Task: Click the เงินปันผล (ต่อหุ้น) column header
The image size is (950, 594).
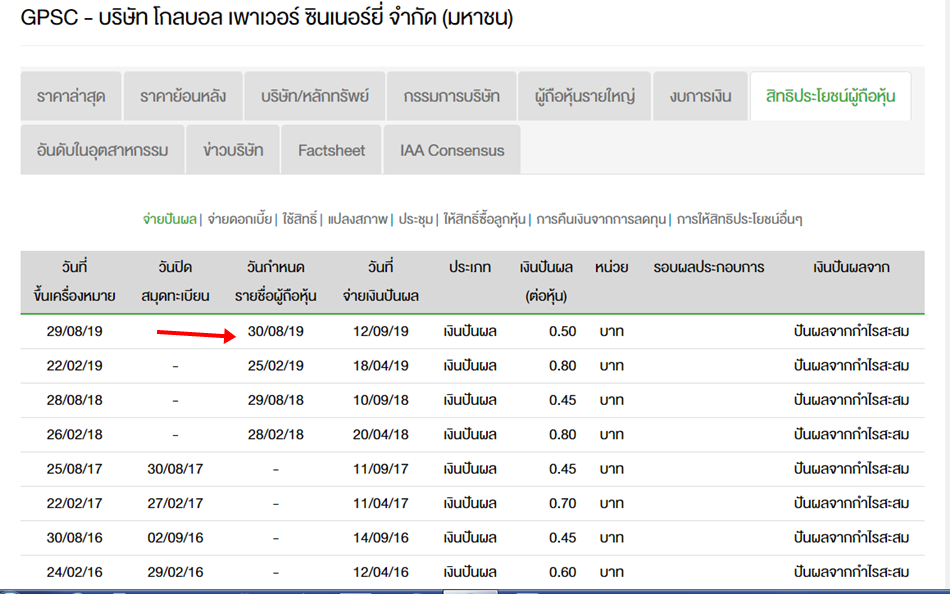Action: (x=546, y=281)
